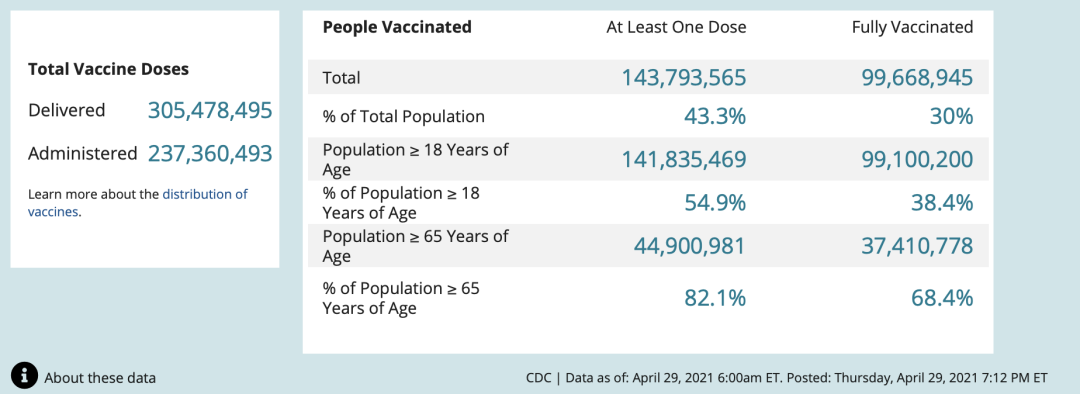Click the 54.9% adults one-dose percentage
Viewport: 1080px width, 394px height.
pos(715,203)
